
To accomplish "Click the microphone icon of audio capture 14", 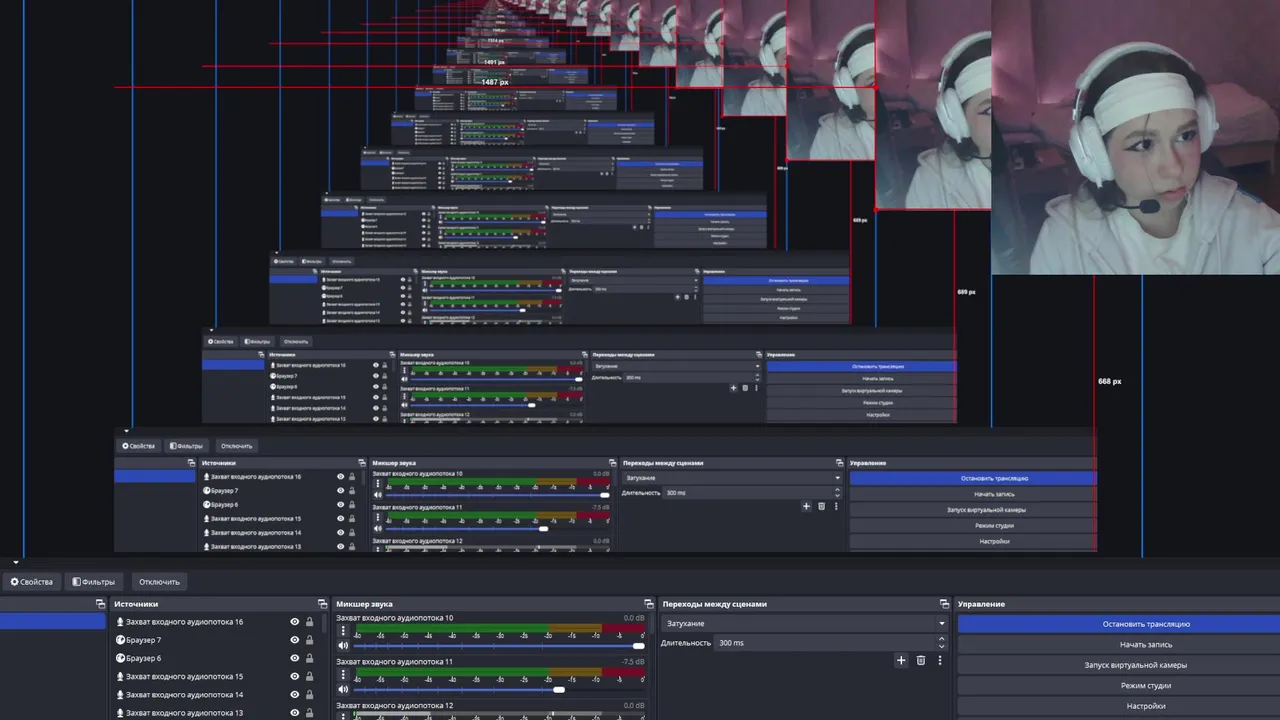I will [121, 695].
